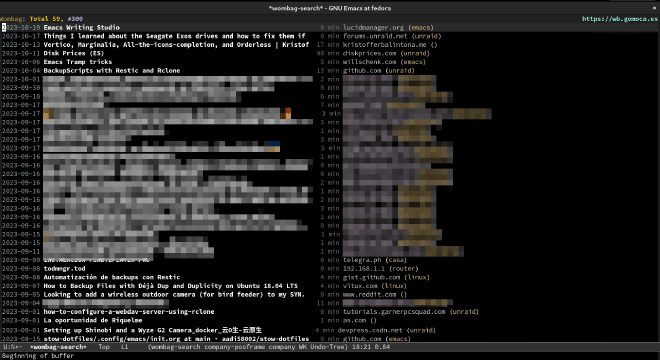660x360 pixels.
Task: Select the Disk Prices (ES) entry
Action: coord(74,53)
